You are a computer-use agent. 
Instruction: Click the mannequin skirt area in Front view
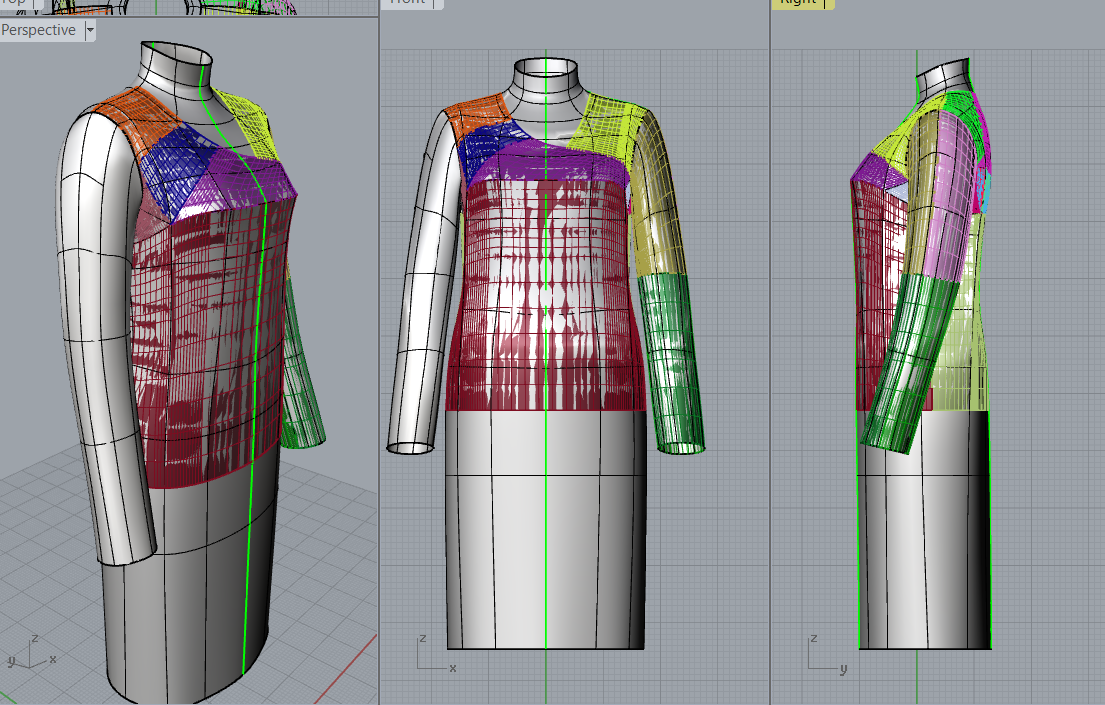point(545,530)
